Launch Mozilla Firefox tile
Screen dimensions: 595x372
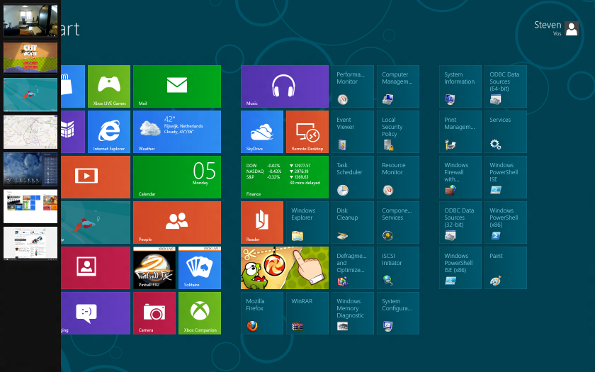tap(262, 313)
